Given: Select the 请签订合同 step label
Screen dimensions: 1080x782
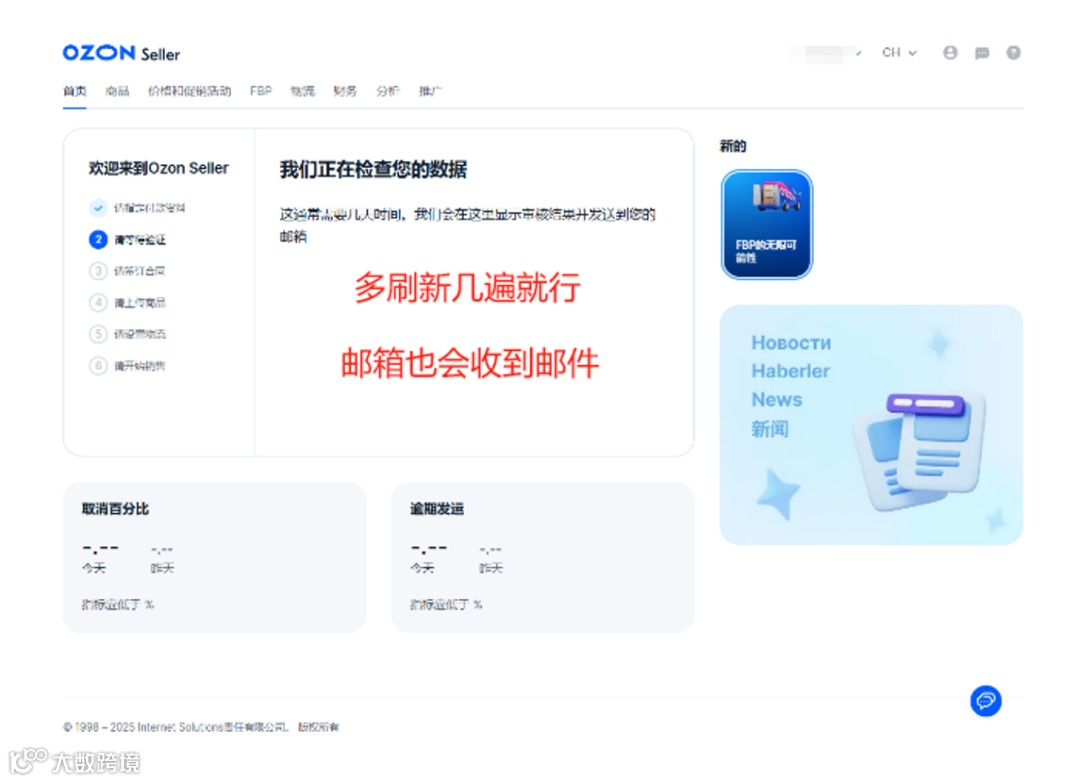Looking at the screenshot, I should pos(139,271).
